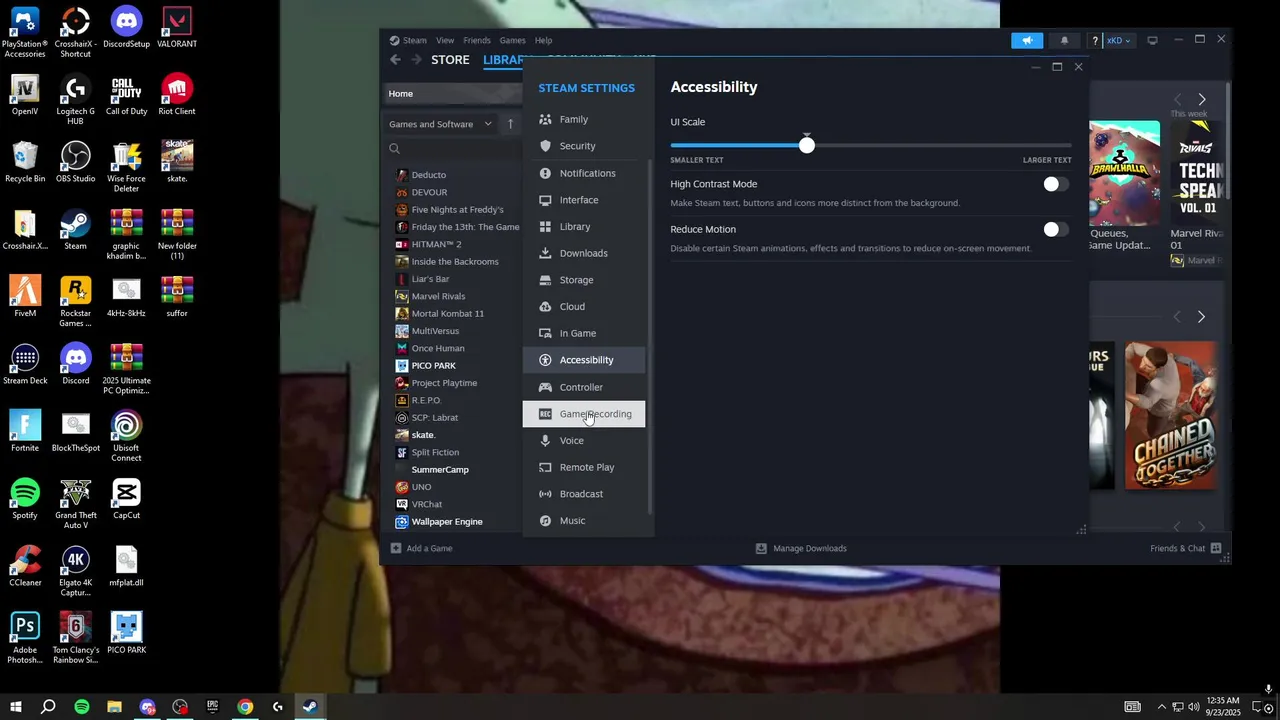Click the Steam back navigation arrow

click(395, 60)
